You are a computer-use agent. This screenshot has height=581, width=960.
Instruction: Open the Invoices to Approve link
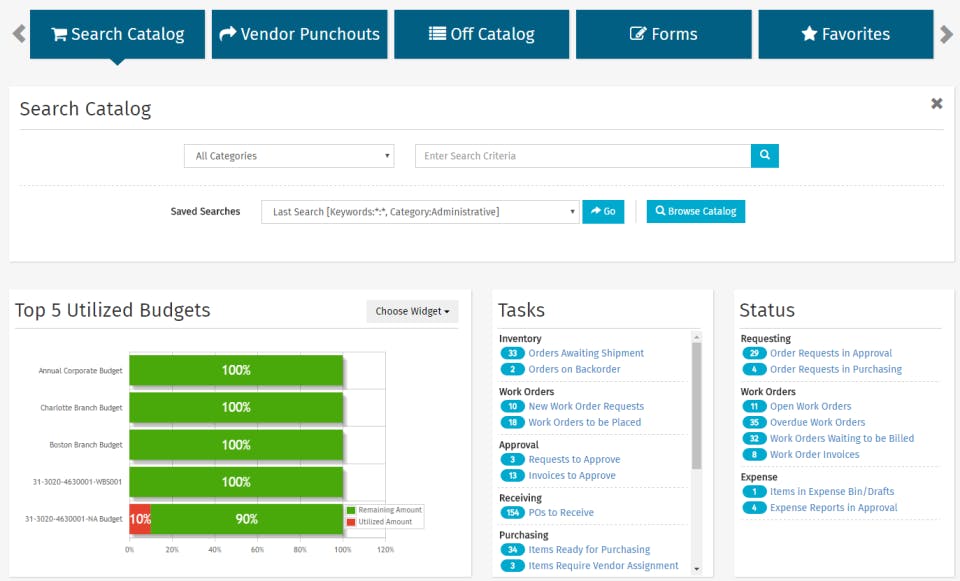point(572,476)
